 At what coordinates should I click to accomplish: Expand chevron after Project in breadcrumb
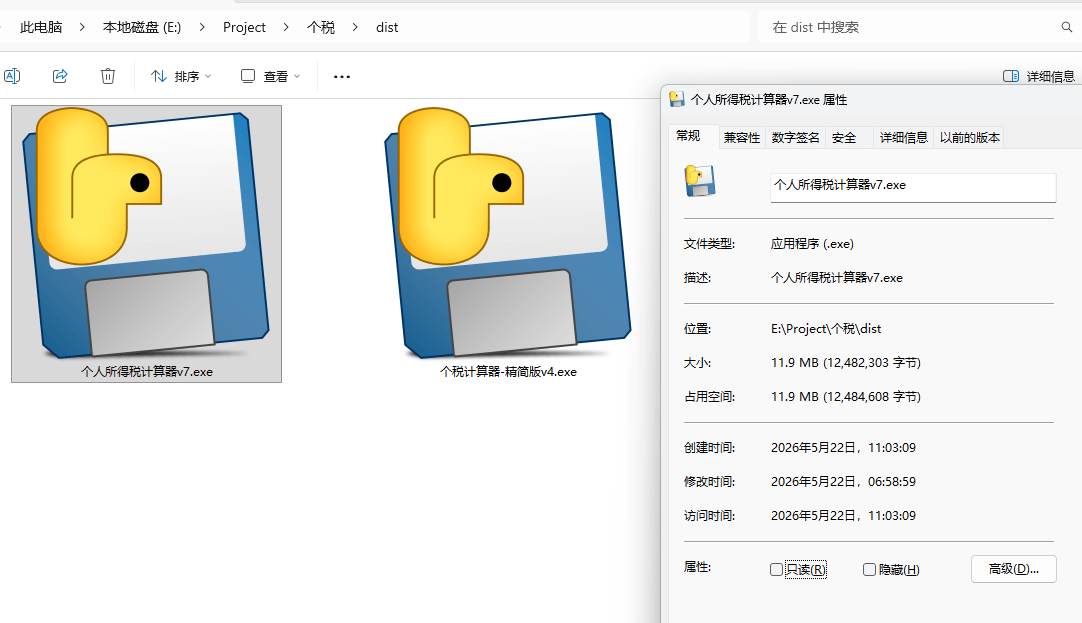click(286, 28)
